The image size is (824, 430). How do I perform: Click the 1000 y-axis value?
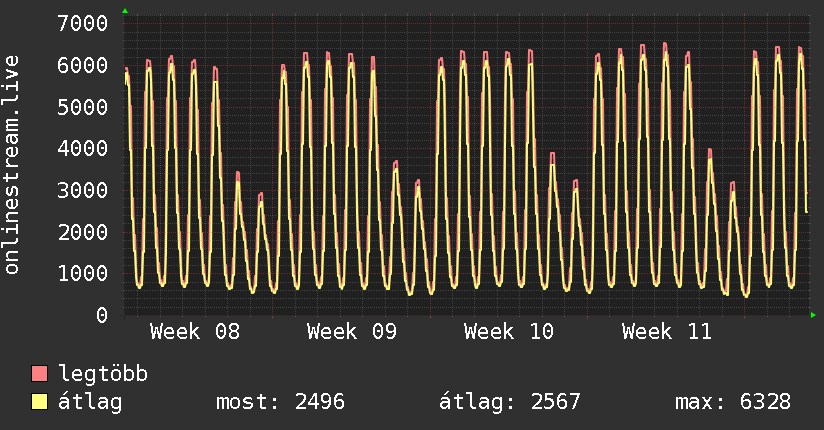point(83,274)
